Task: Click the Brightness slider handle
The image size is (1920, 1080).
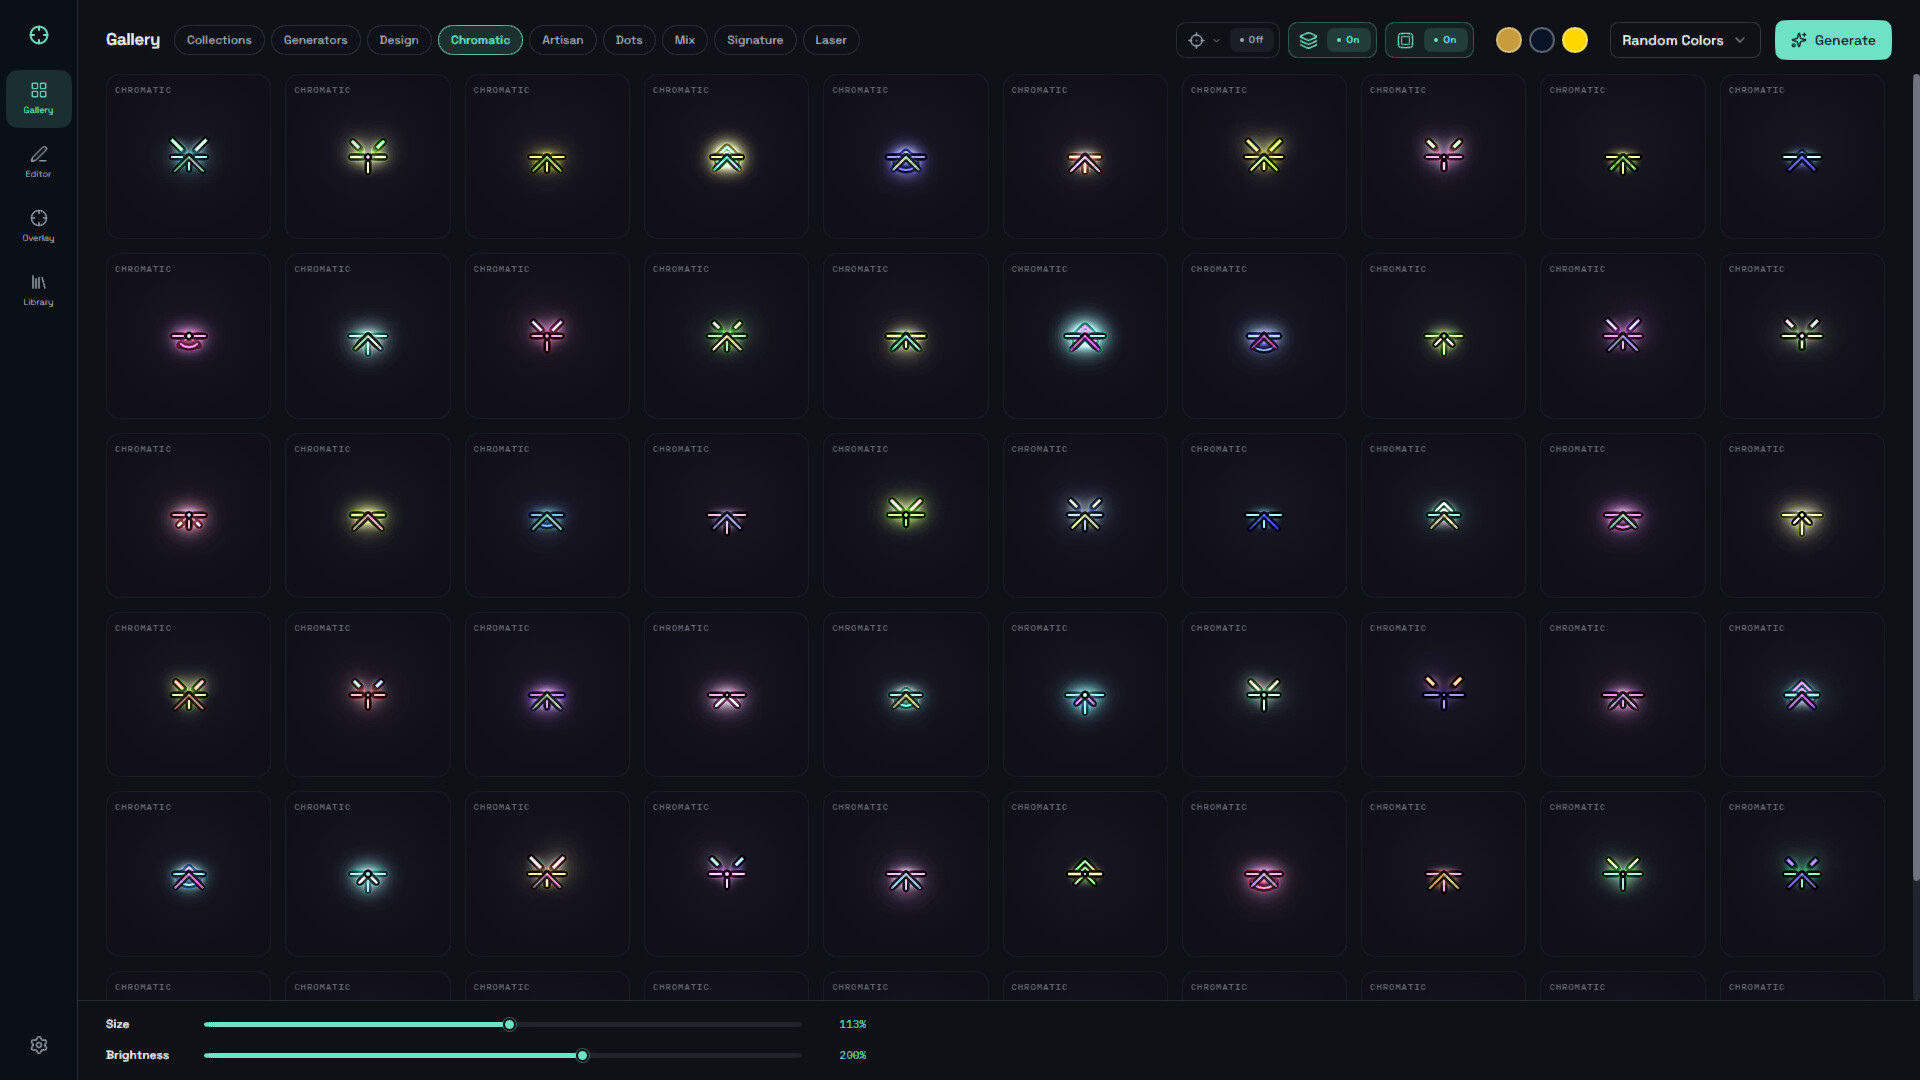Action: coord(582,1055)
